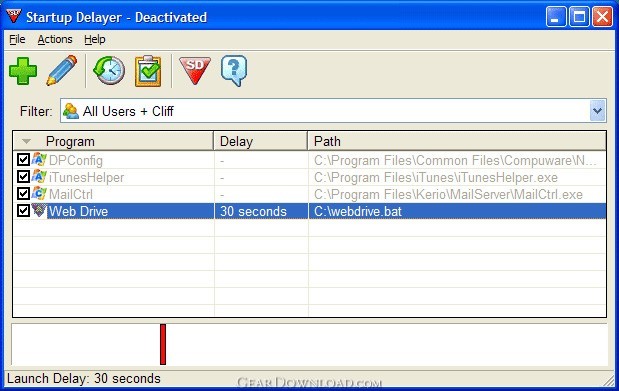Click the iTunesHelper.exe path cell
This screenshot has height=391, width=619.
pos(457,177)
